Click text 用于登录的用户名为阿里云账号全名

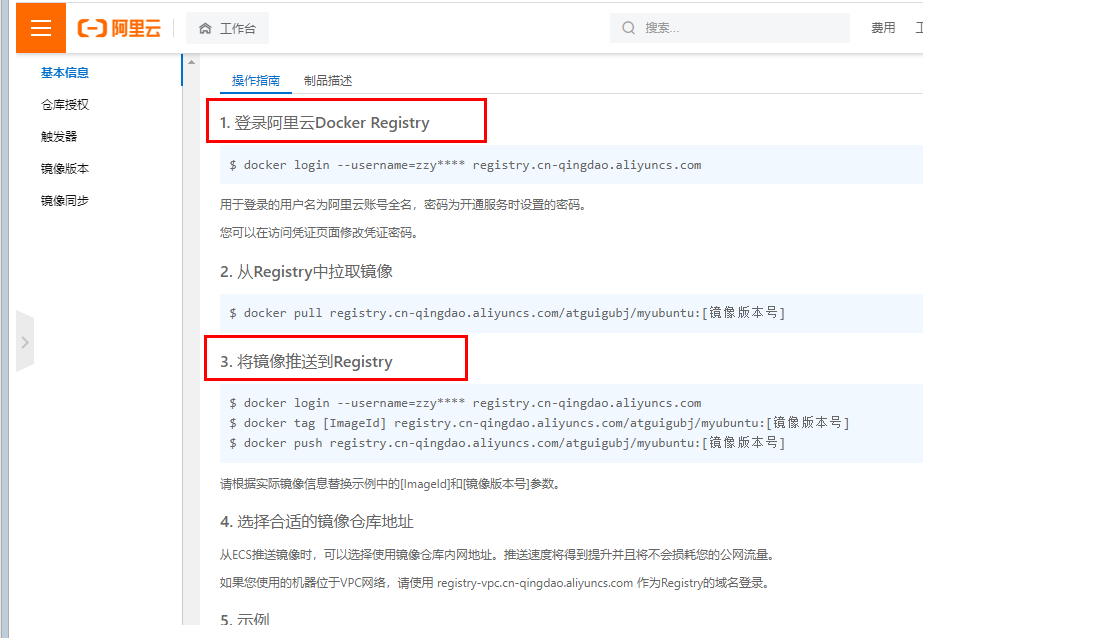pyautogui.click(x=316, y=205)
